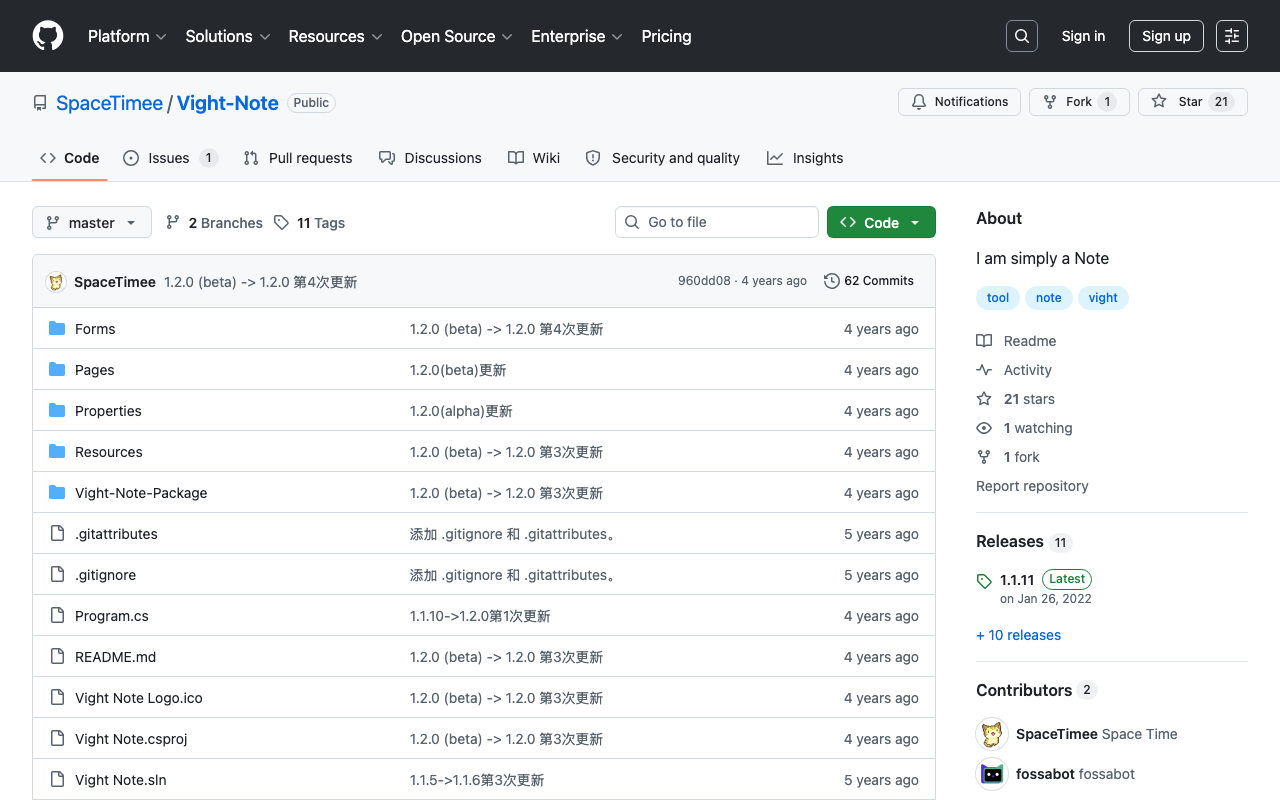Click the 1.1.11 release tag icon
Screen dimensions: 1280x800
click(984, 581)
